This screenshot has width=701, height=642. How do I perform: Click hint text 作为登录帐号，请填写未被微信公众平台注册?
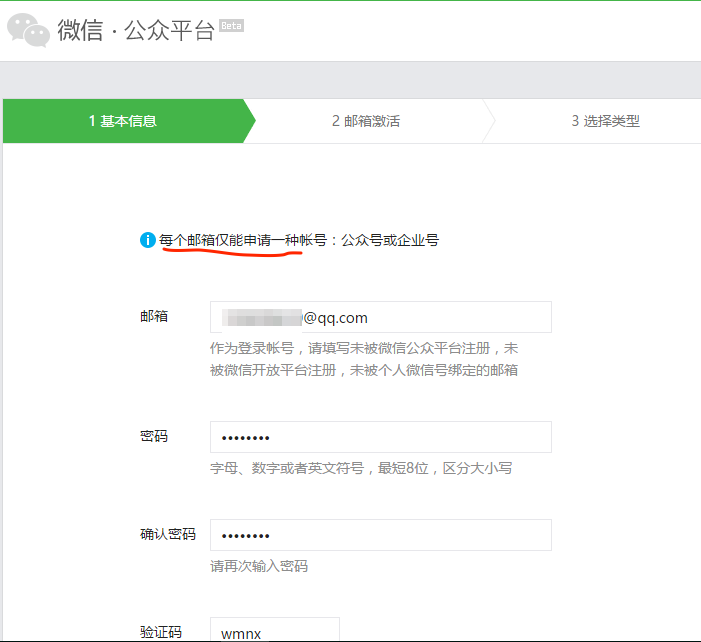tap(350, 348)
